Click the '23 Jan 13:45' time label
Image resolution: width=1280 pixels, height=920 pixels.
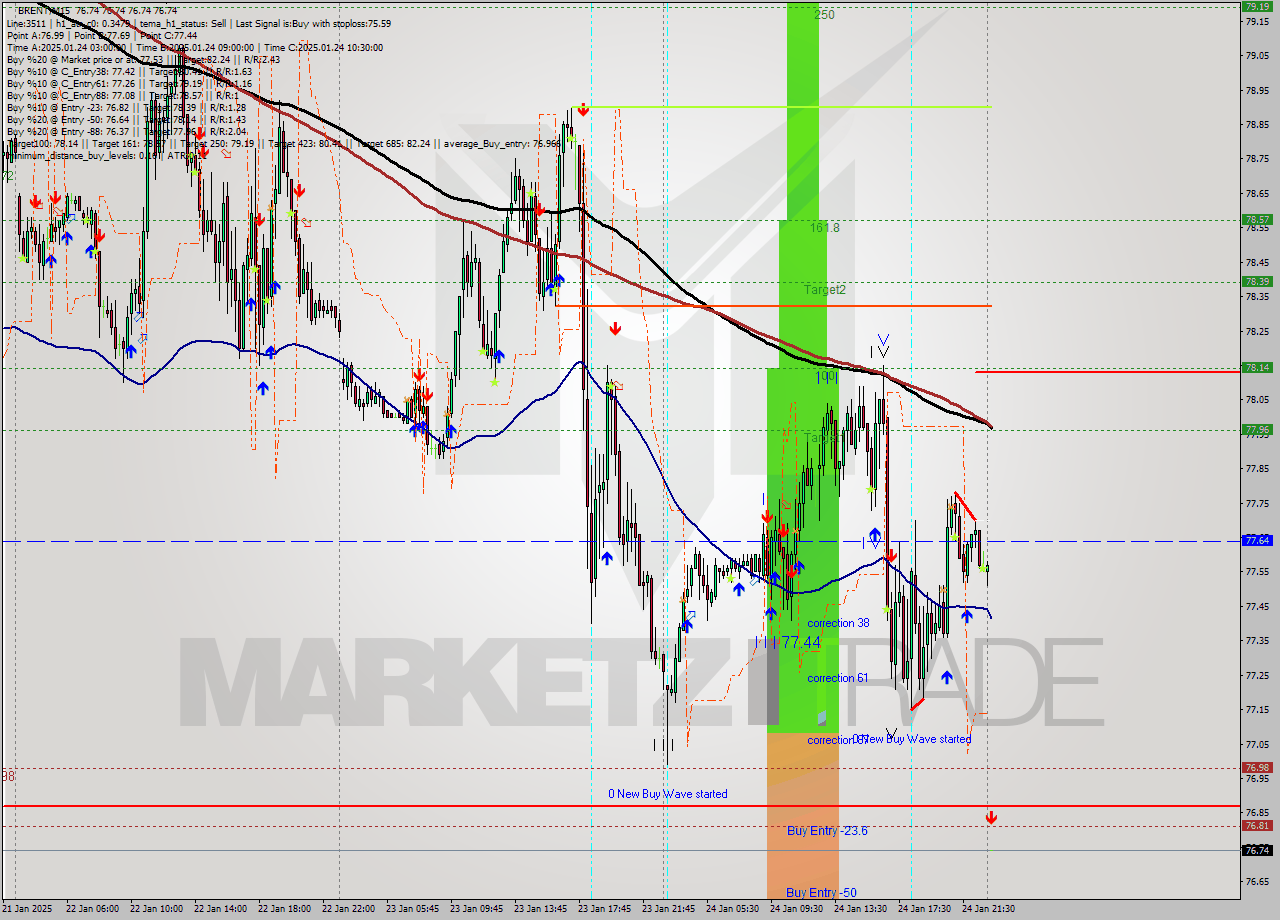click(540, 909)
